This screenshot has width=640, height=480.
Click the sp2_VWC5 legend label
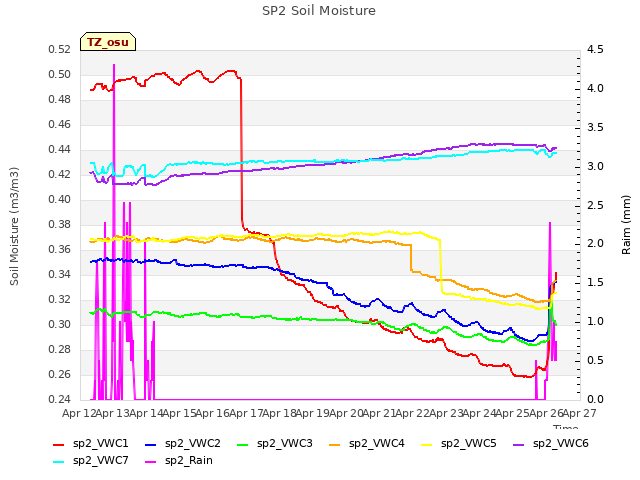469,444
